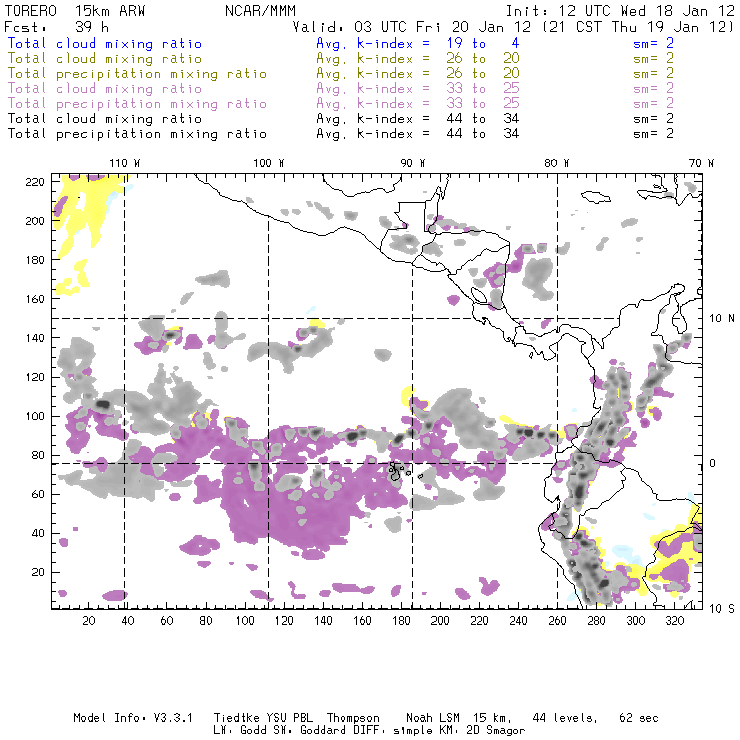Select the "NCAR/MMM" header label
Screen dimensions: 740x740
[260, 11]
